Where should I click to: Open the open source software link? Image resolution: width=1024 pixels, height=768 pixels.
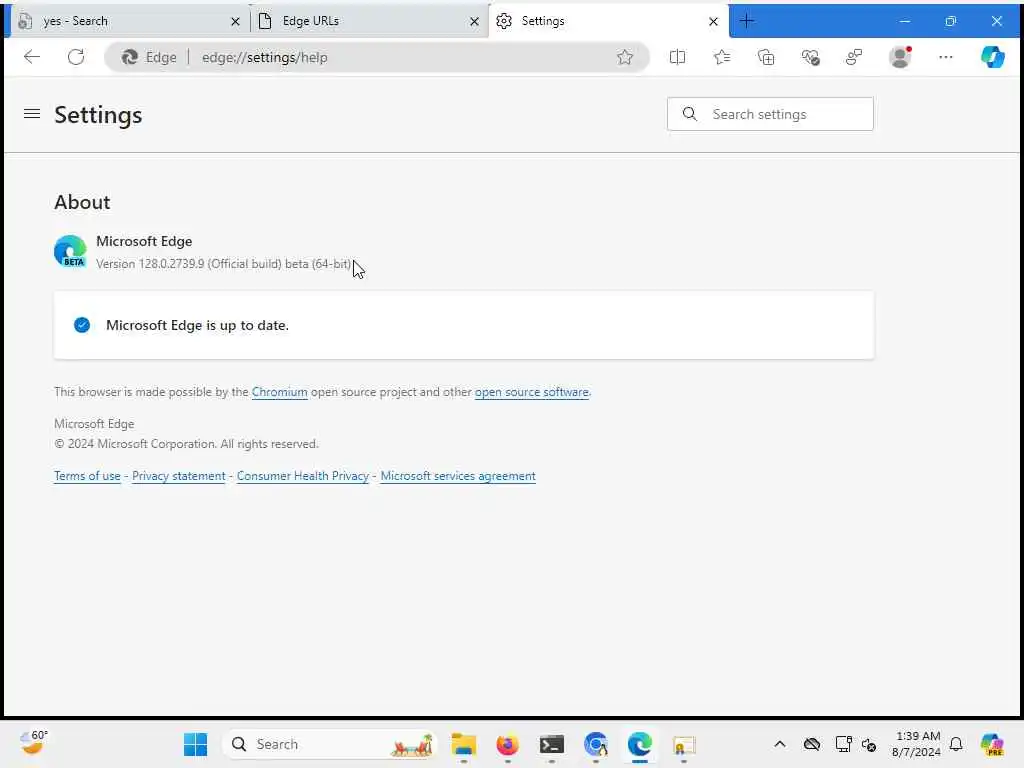click(532, 392)
